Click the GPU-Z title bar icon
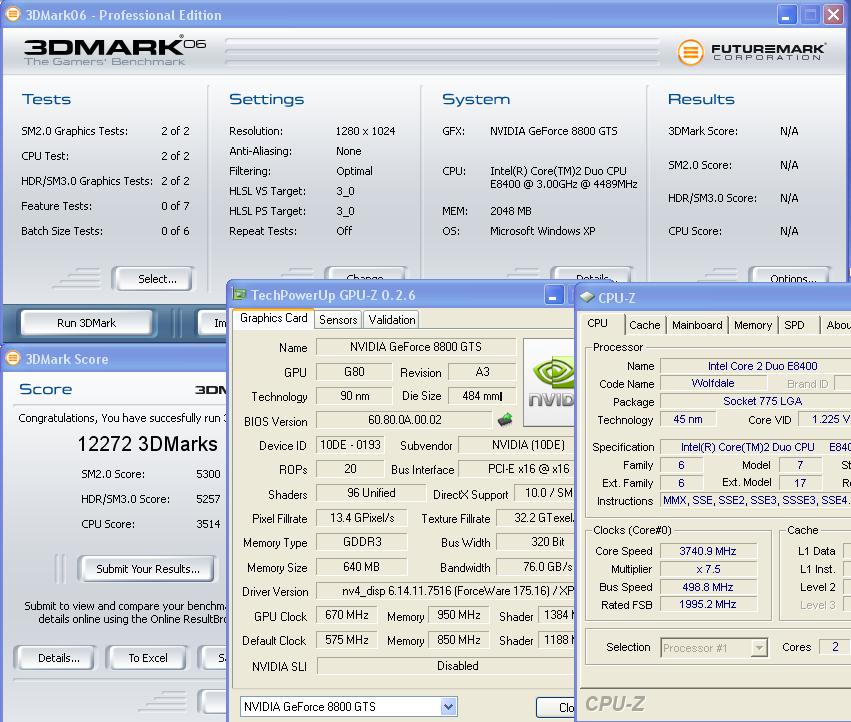 pos(240,295)
